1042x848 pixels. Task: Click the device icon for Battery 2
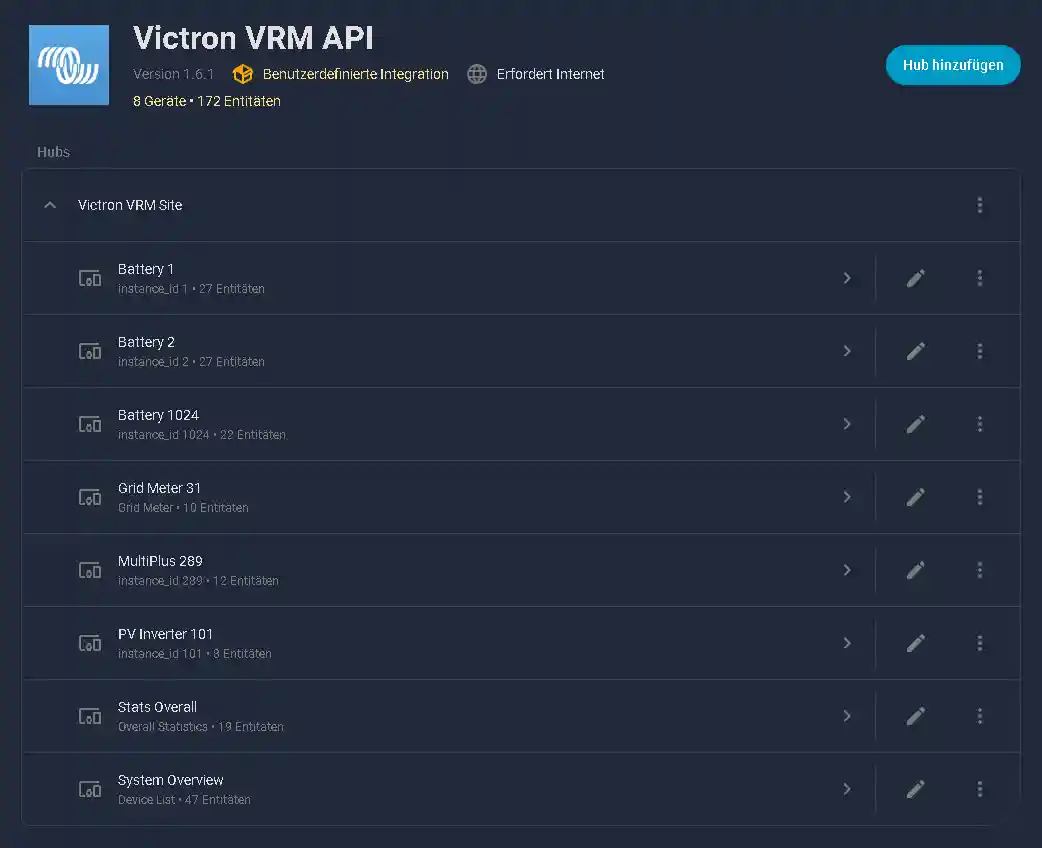(90, 352)
